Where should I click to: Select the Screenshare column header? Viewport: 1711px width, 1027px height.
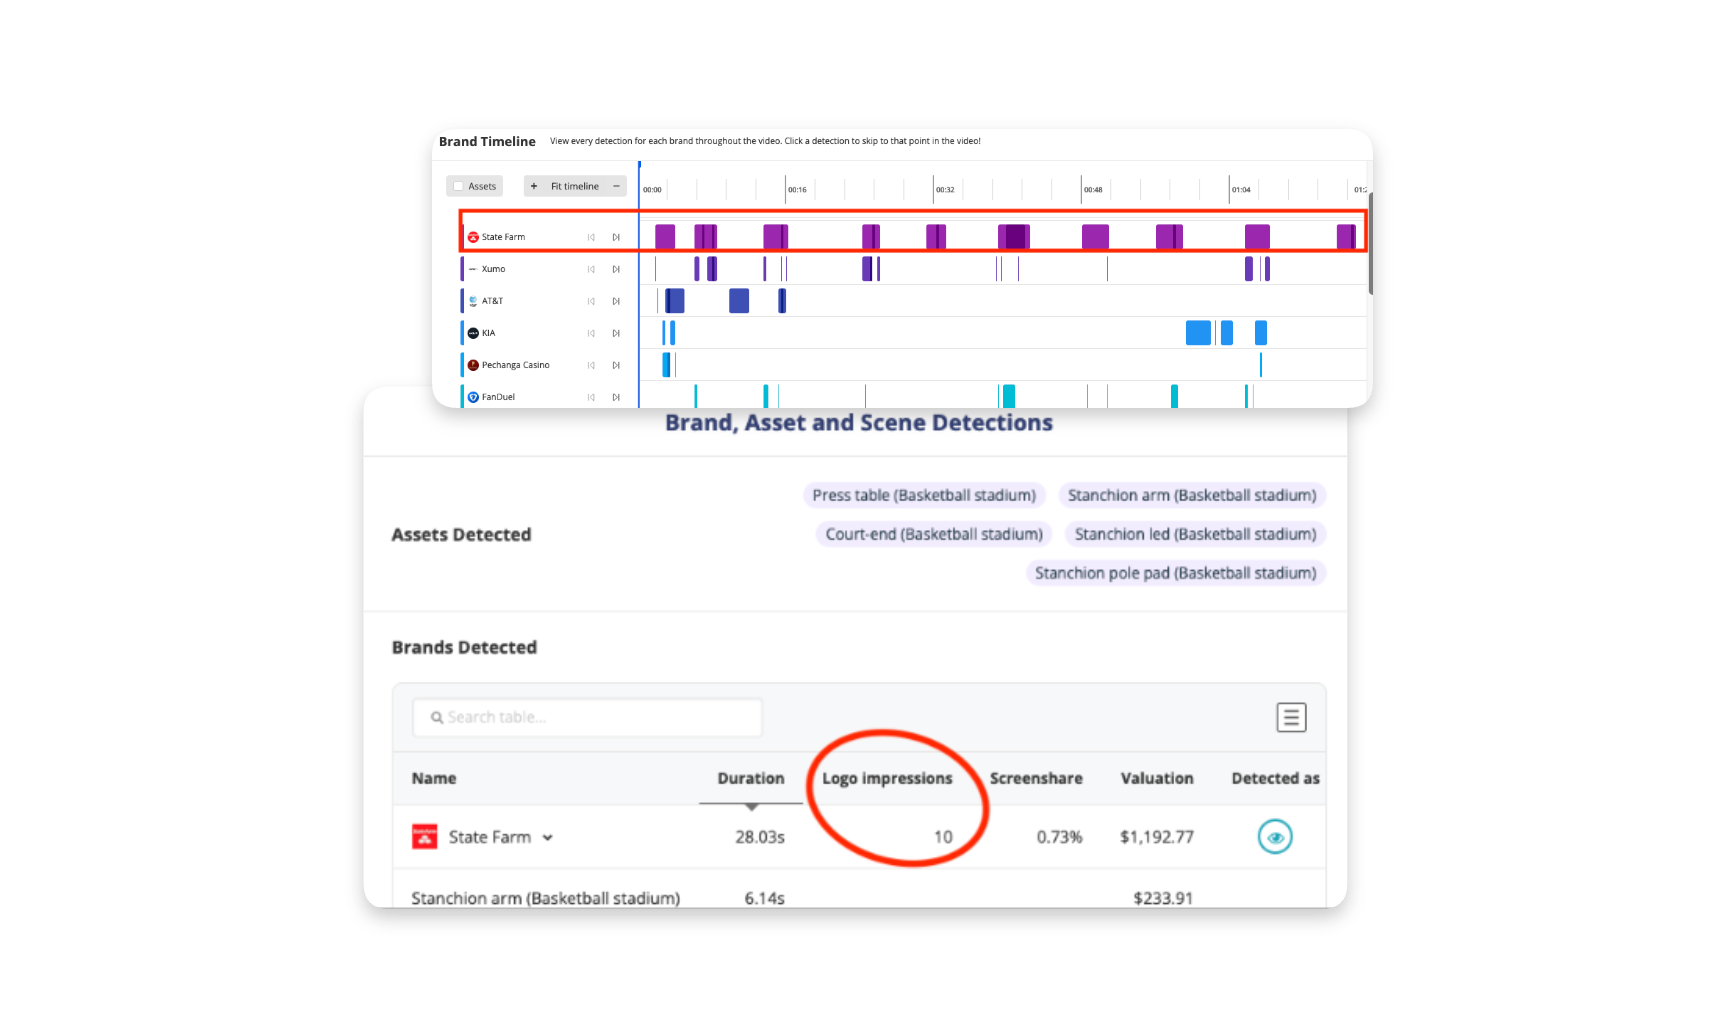coord(1036,778)
